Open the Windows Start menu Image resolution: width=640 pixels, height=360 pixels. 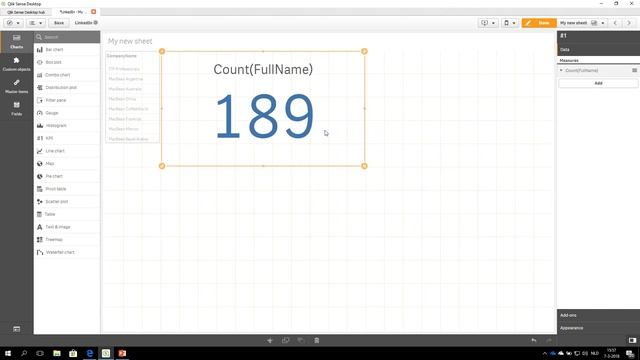pos(8,353)
